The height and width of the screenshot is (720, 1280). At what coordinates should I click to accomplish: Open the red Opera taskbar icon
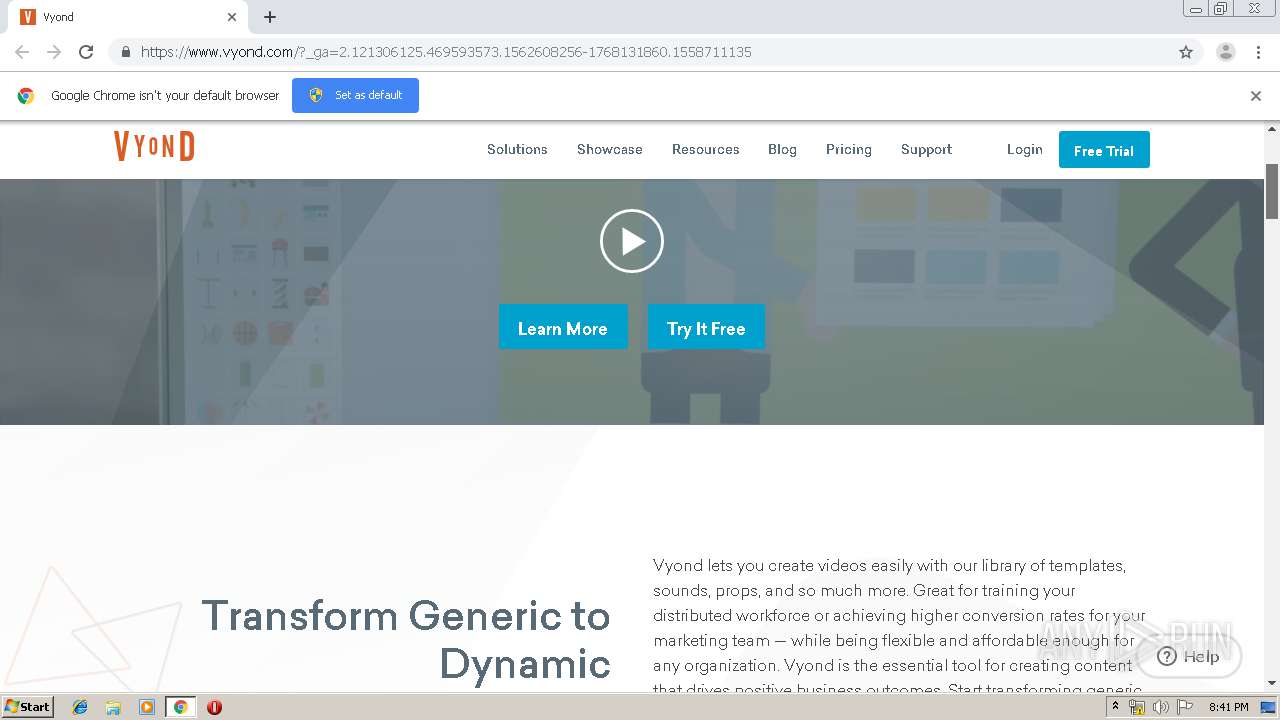click(x=214, y=707)
